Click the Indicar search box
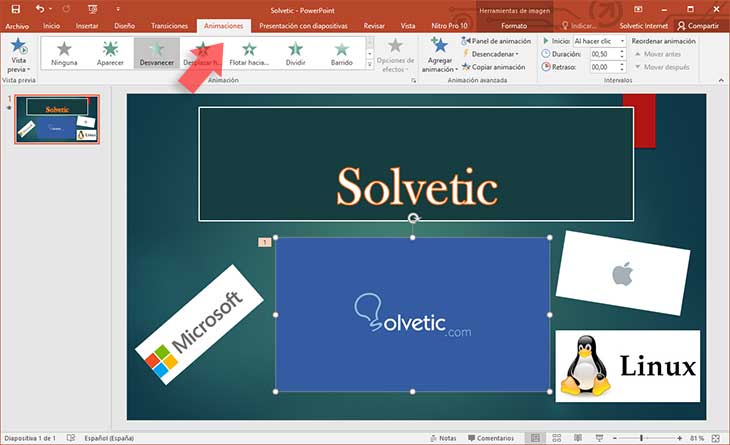Image resolution: width=730 pixels, height=445 pixels. [580, 26]
